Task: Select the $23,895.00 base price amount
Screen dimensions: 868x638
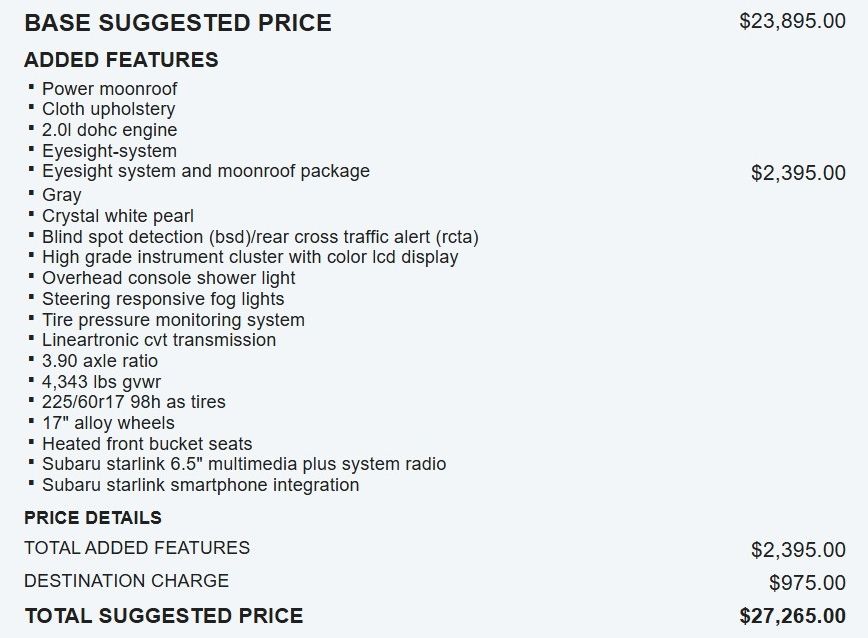Action: [x=792, y=21]
